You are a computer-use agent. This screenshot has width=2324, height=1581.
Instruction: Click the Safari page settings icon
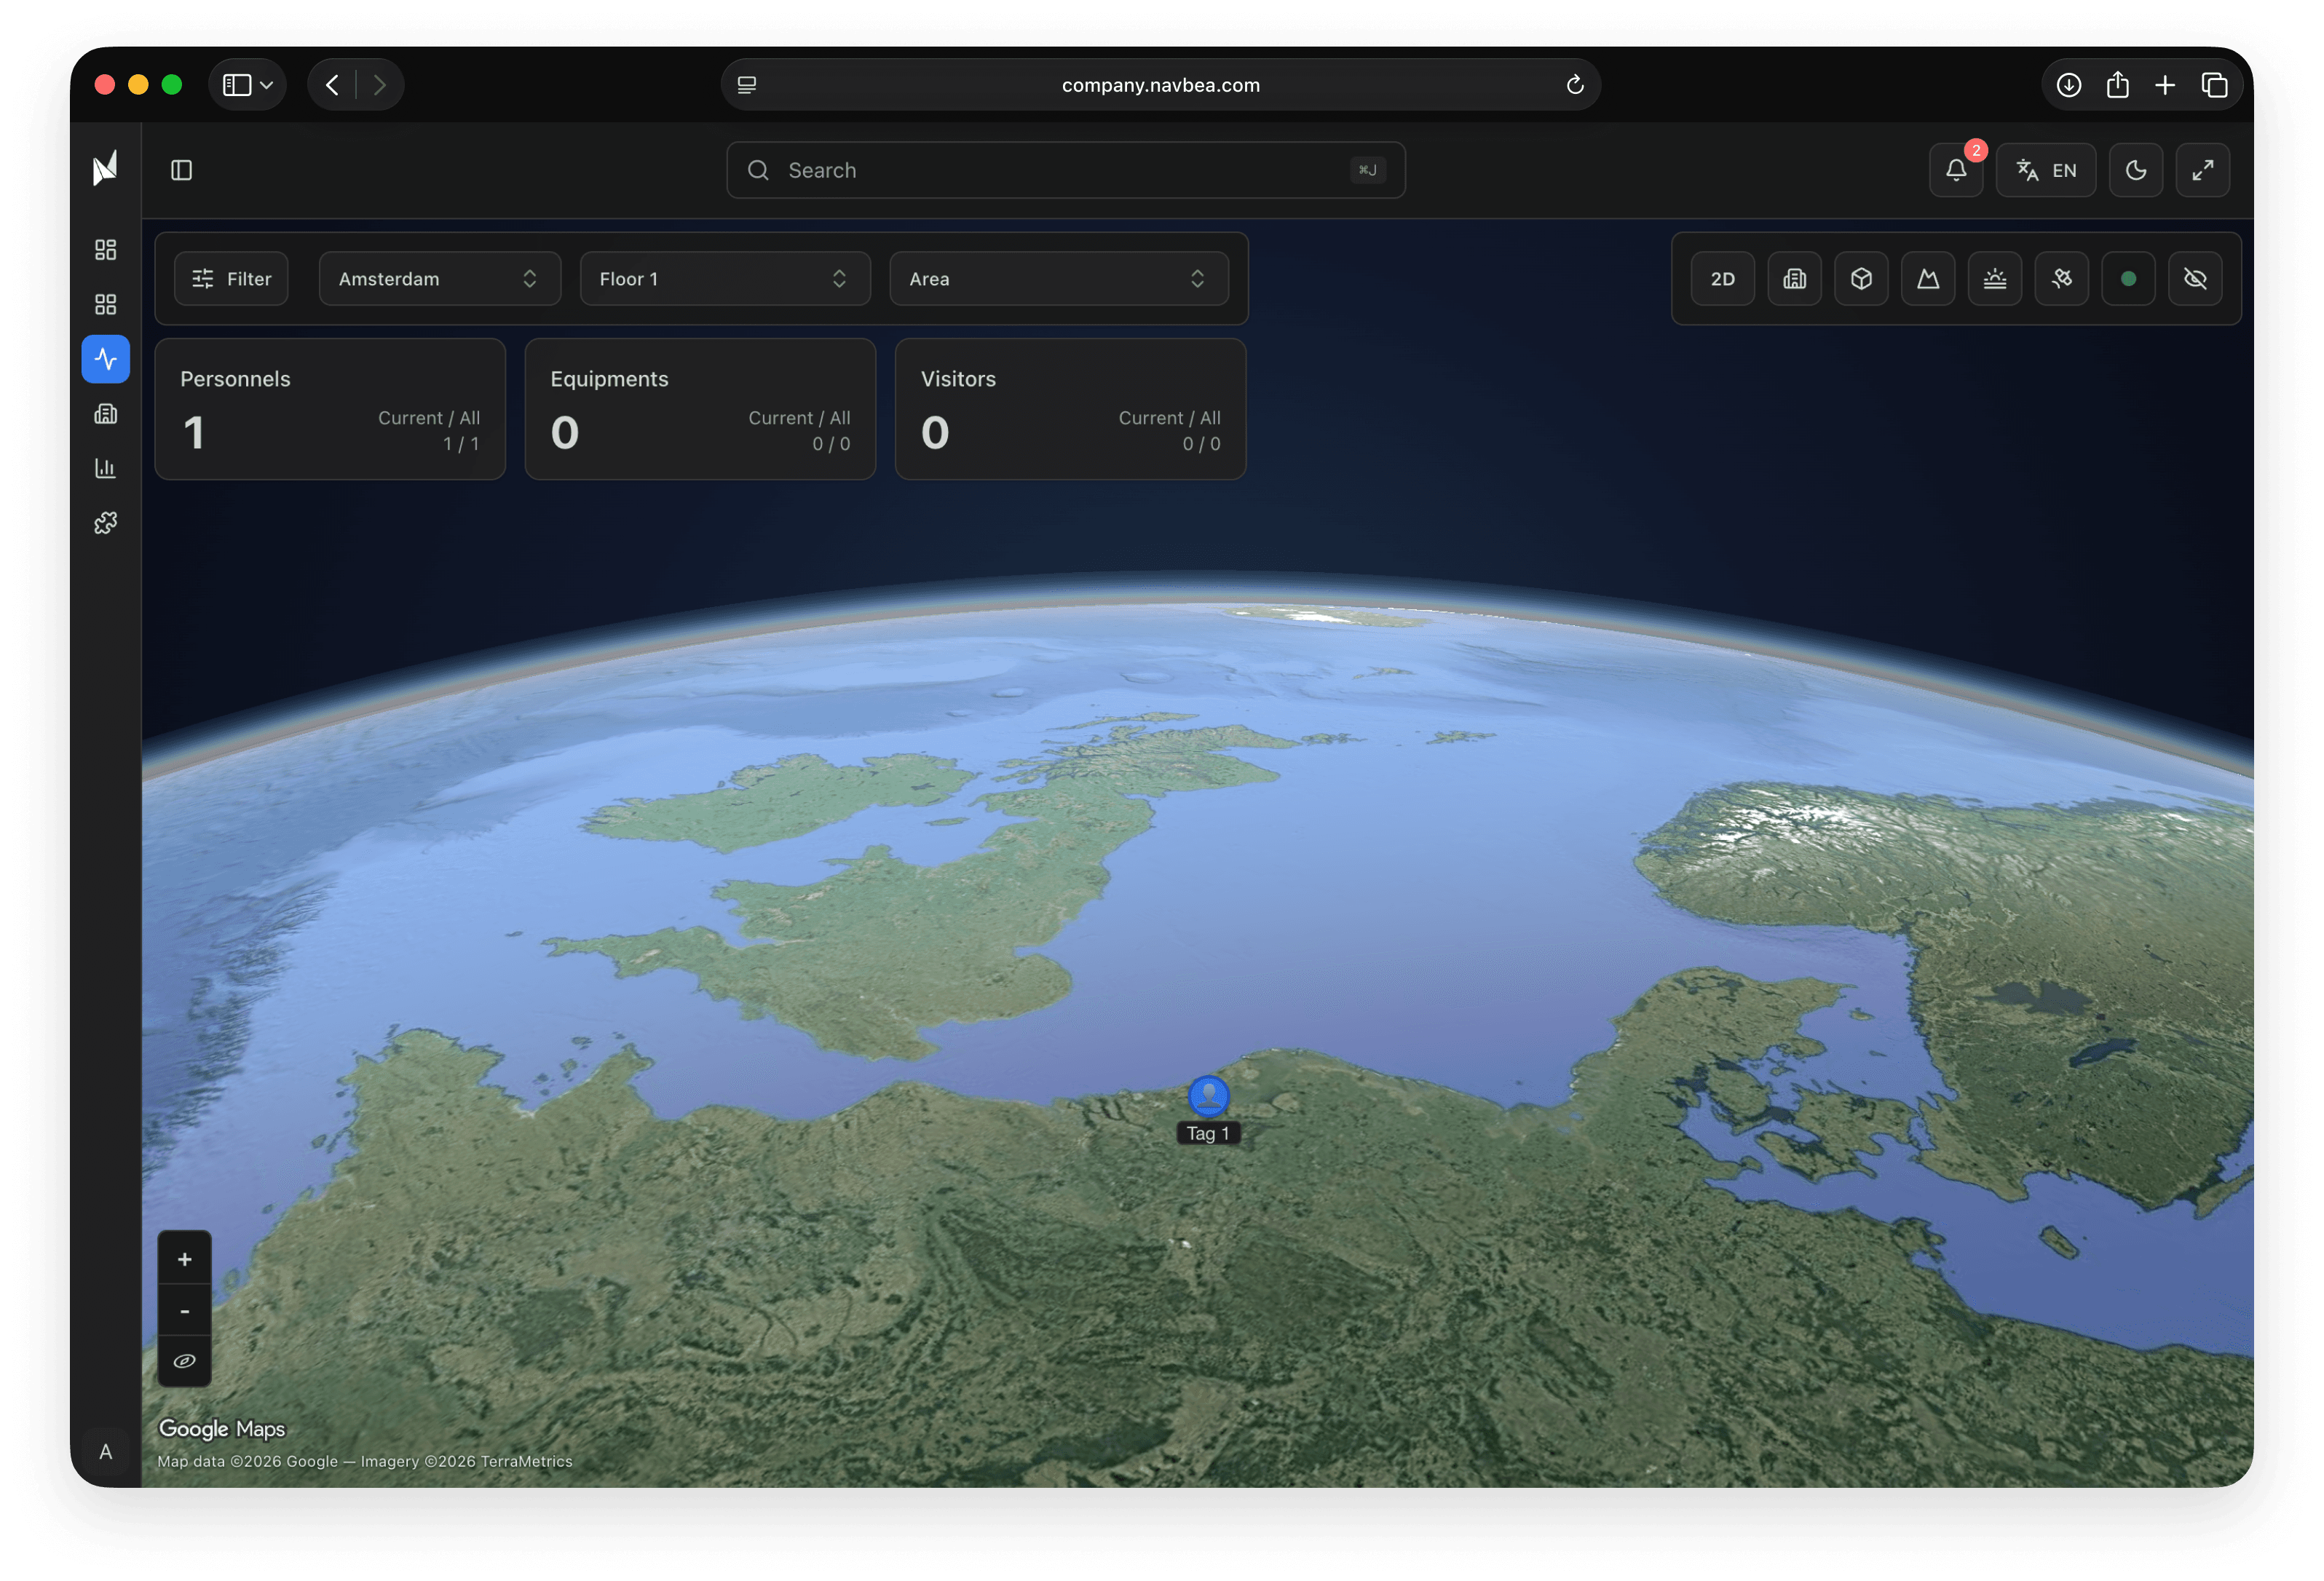click(747, 85)
